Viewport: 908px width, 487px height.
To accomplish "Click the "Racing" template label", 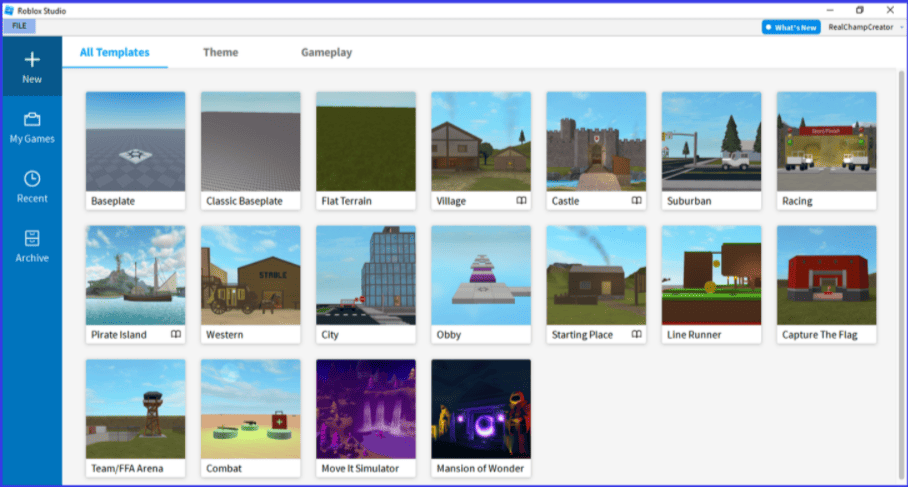I will pyautogui.click(x=797, y=201).
